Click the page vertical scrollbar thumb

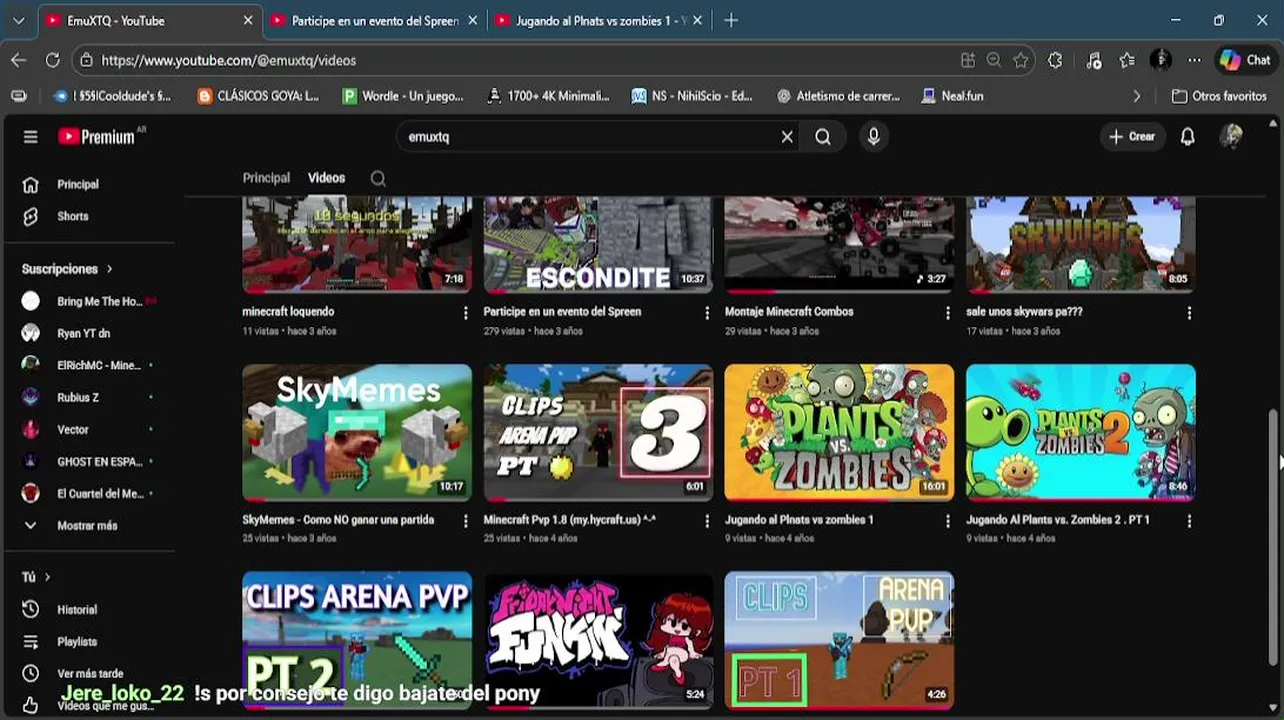1273,535
